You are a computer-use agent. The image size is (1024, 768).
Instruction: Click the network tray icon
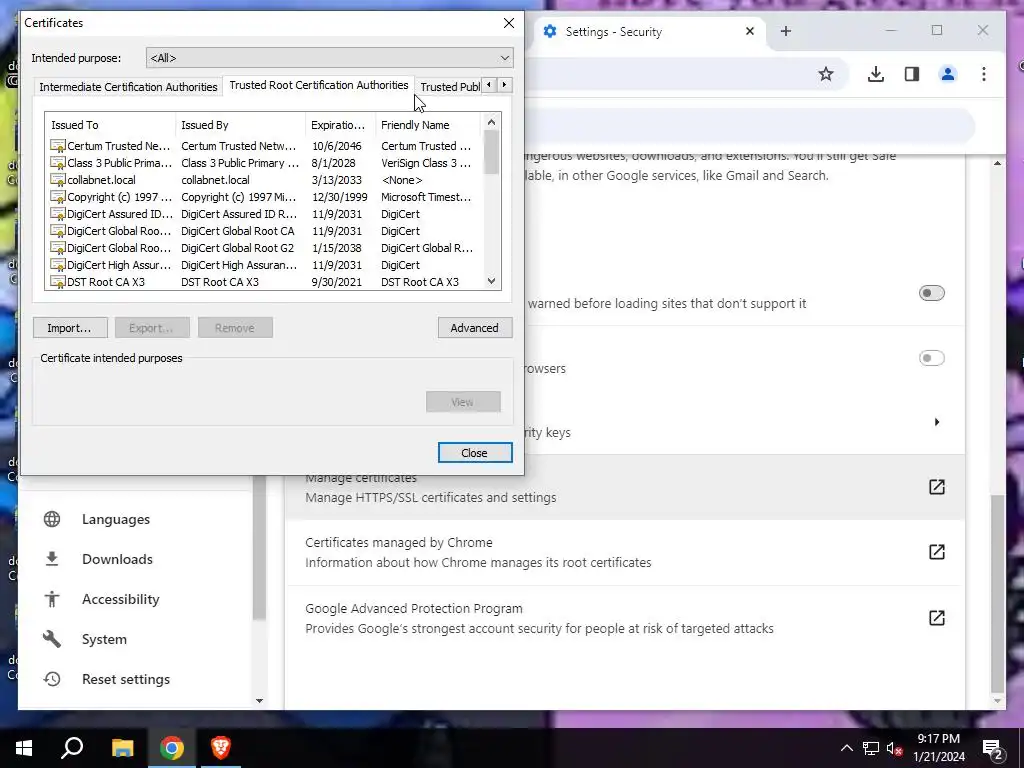(x=871, y=748)
